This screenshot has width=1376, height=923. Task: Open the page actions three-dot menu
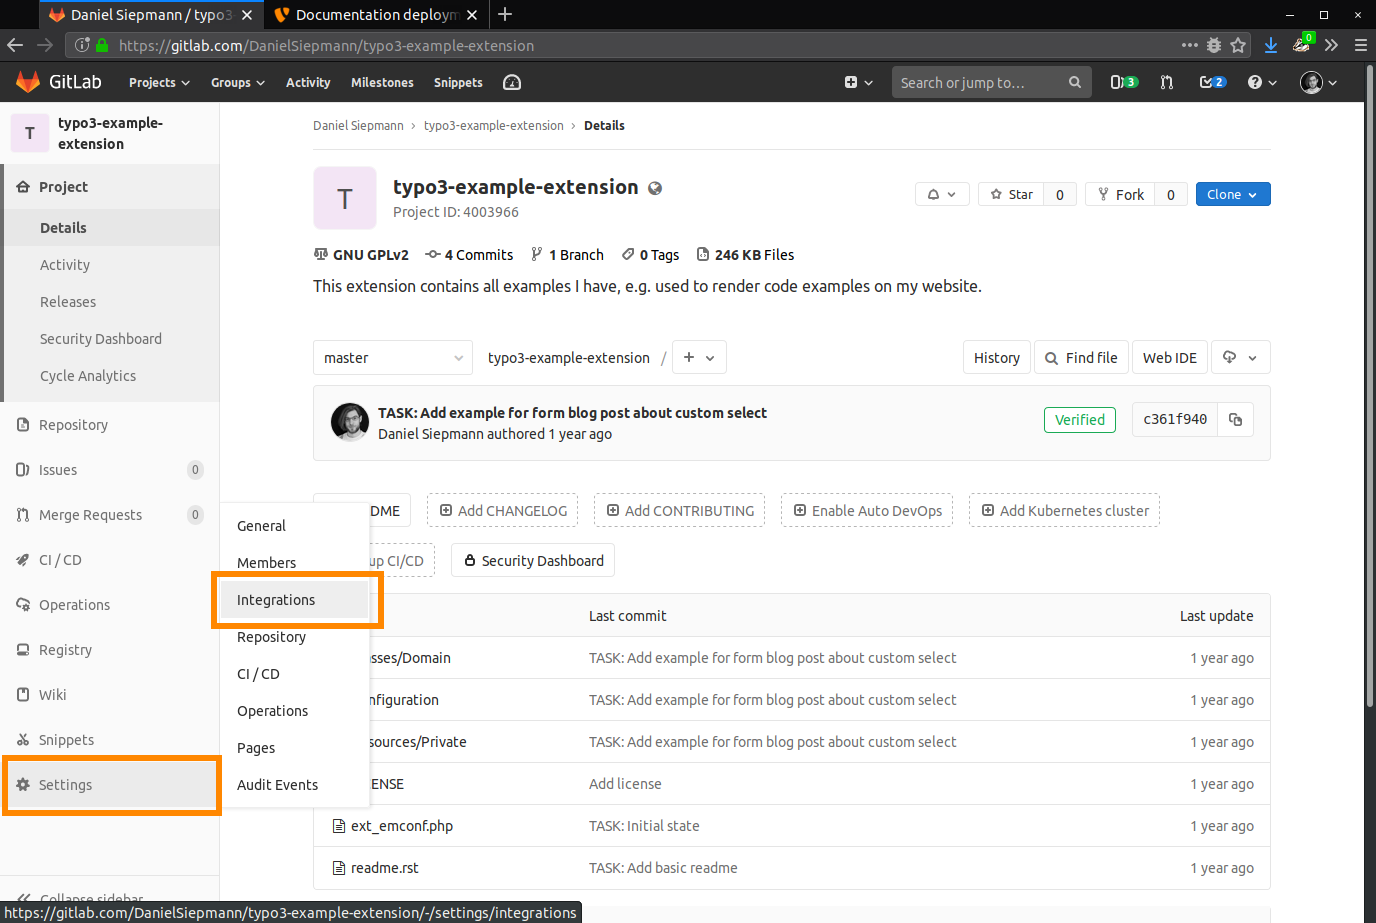point(1189,45)
